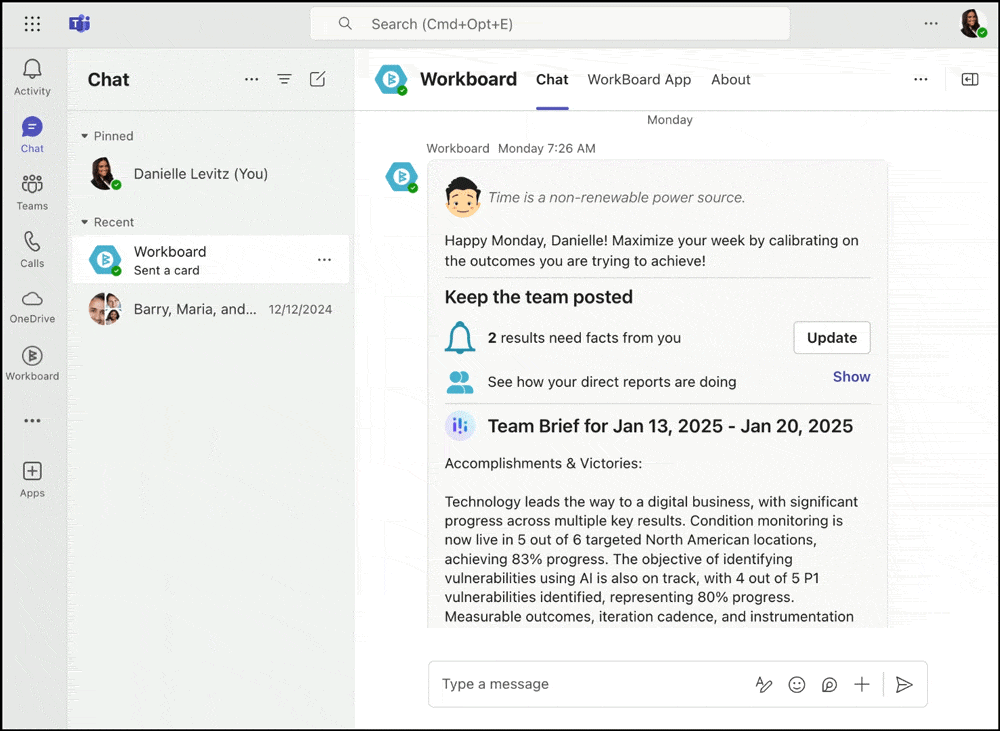Image resolution: width=1000 pixels, height=731 pixels.
Task: Click the Keep the team posted heading
Action: (x=539, y=297)
